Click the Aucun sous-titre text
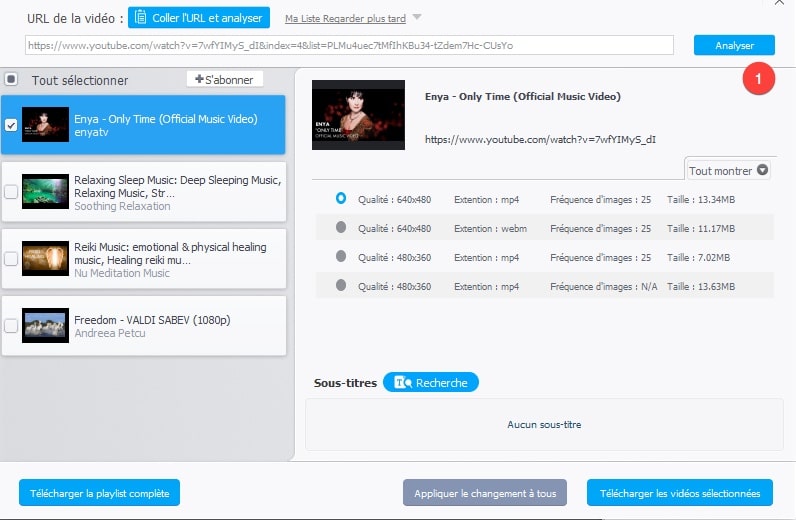796x520 pixels. [544, 425]
